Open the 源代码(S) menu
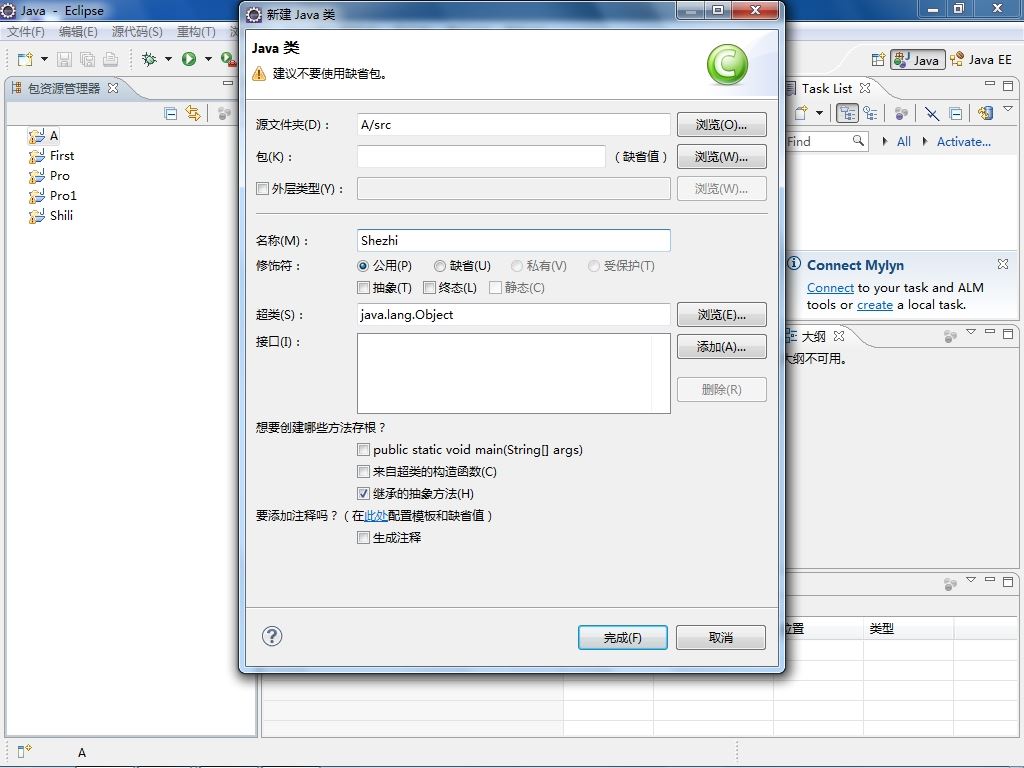This screenshot has width=1024, height=768. (136, 31)
